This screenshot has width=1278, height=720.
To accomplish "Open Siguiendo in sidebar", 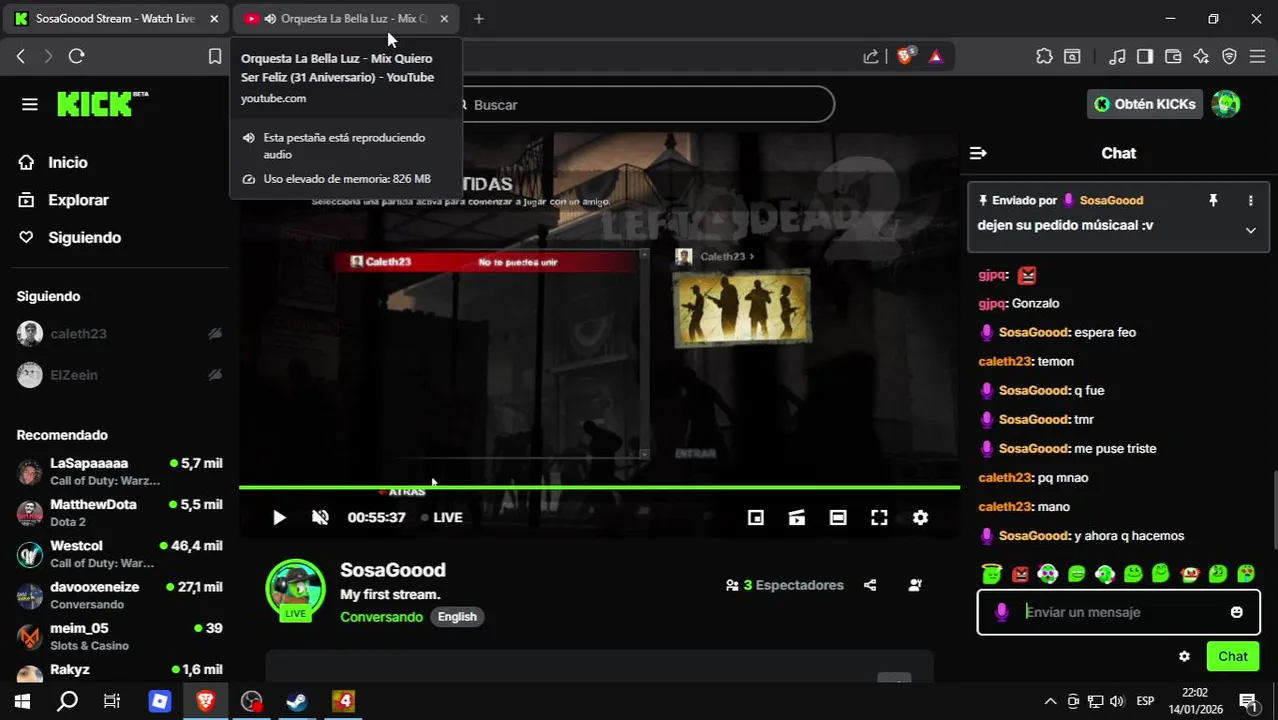I will (72, 237).
